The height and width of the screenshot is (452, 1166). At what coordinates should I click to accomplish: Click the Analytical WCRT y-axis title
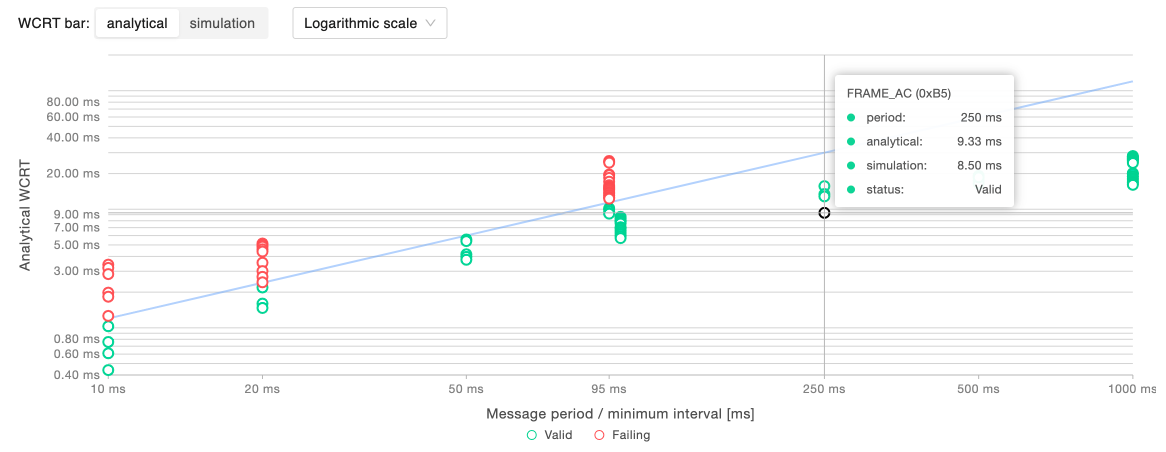pos(26,214)
